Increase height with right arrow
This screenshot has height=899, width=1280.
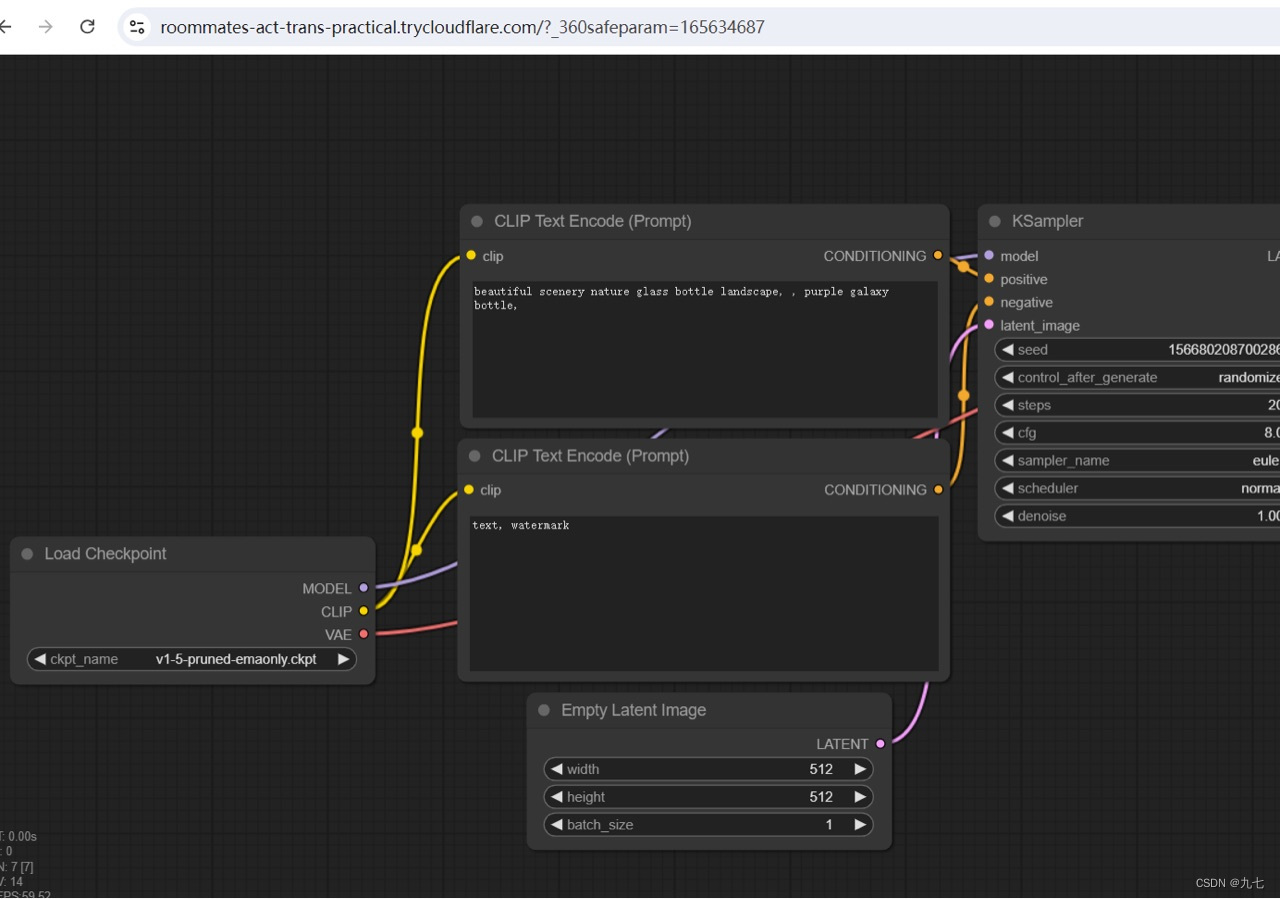pyautogui.click(x=860, y=797)
